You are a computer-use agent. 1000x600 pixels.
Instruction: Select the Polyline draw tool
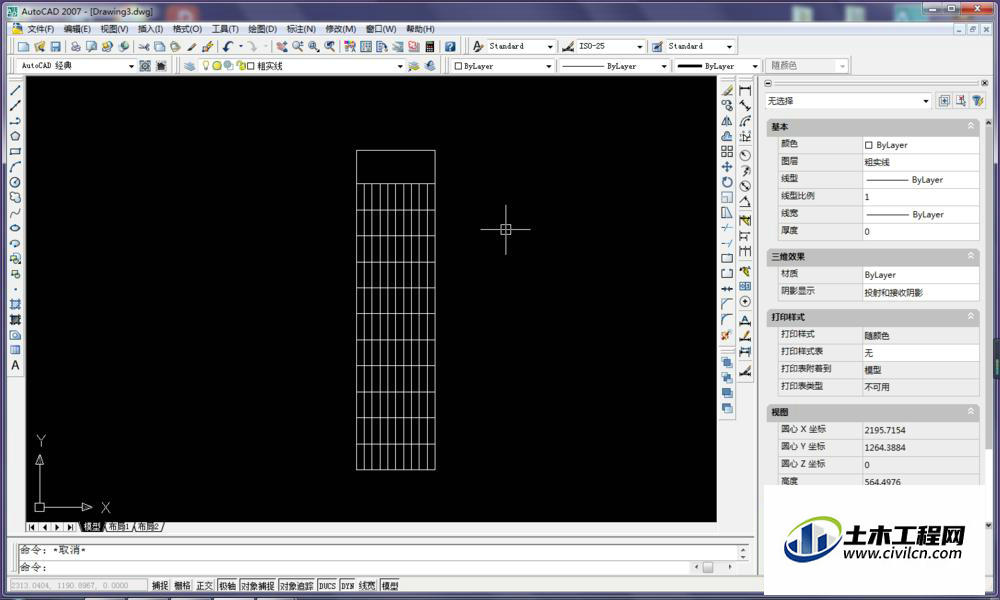click(x=15, y=121)
